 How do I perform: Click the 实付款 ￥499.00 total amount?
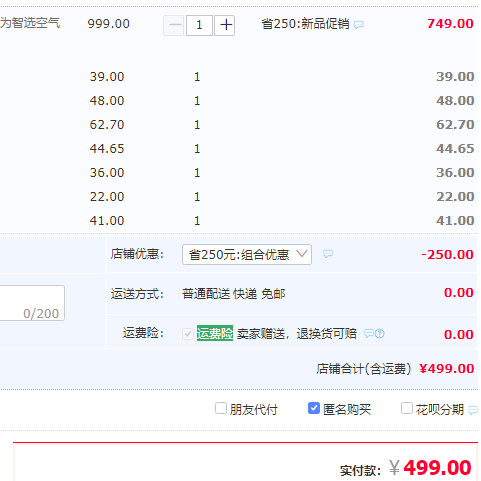[x=430, y=467]
